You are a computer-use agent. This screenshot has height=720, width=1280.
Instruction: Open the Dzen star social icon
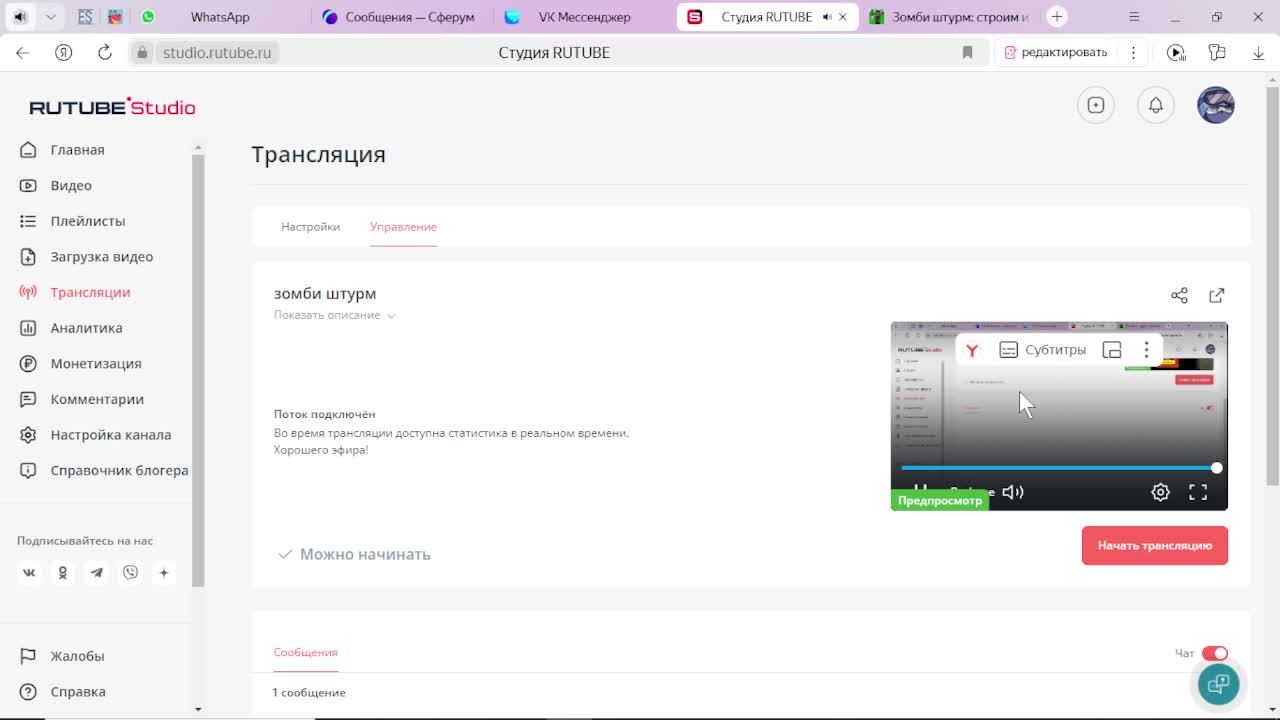pyautogui.click(x=164, y=573)
